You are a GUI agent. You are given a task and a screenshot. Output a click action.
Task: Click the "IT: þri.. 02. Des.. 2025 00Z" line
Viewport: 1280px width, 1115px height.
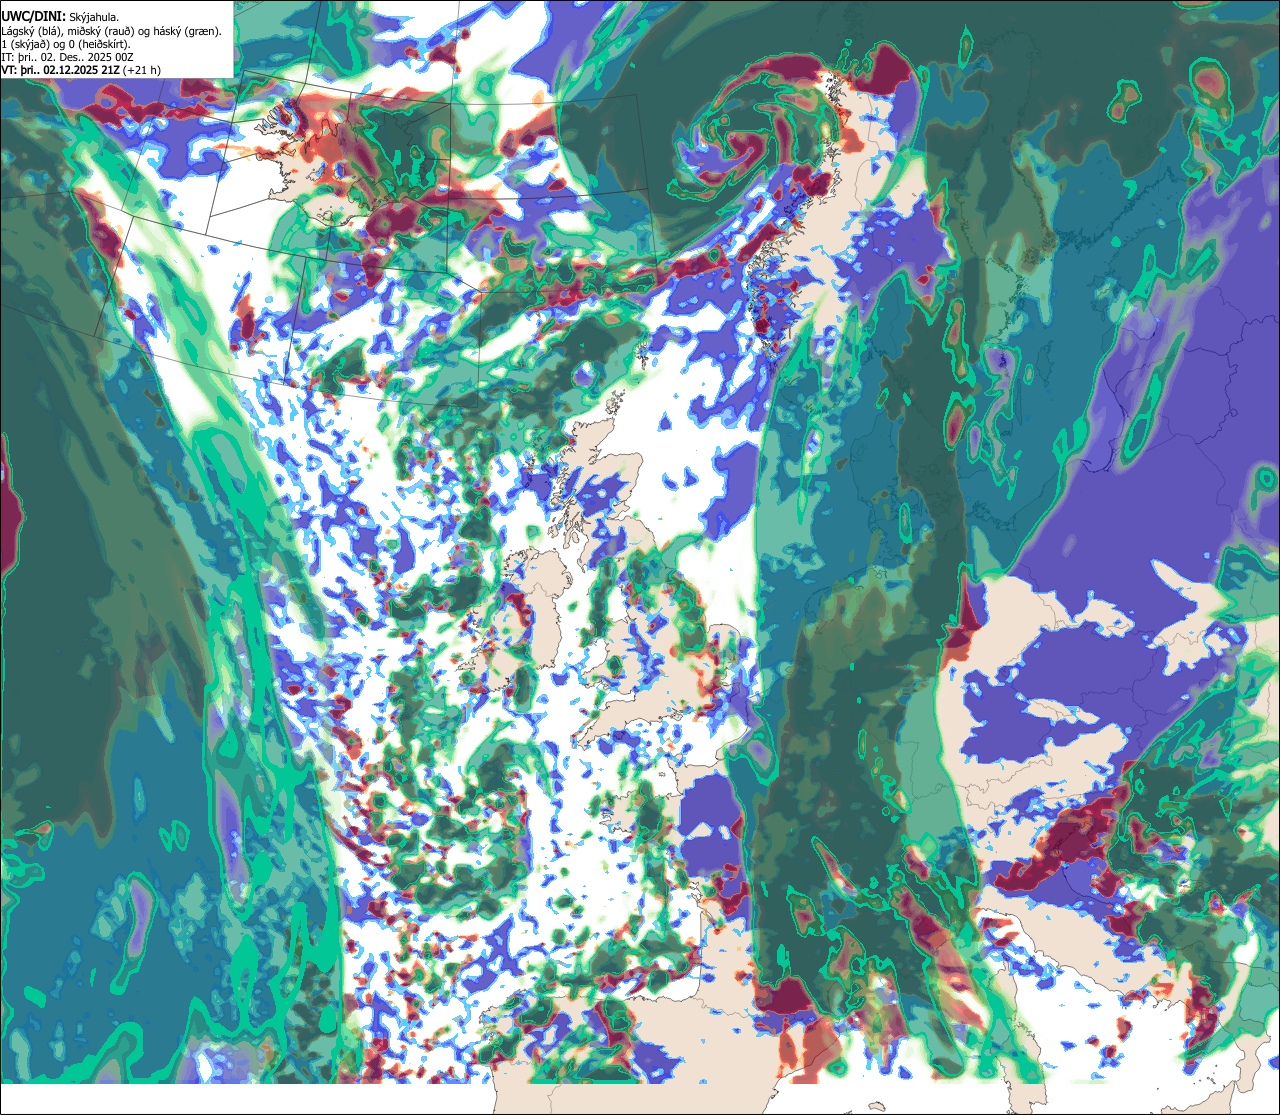pyautogui.click(x=67, y=58)
